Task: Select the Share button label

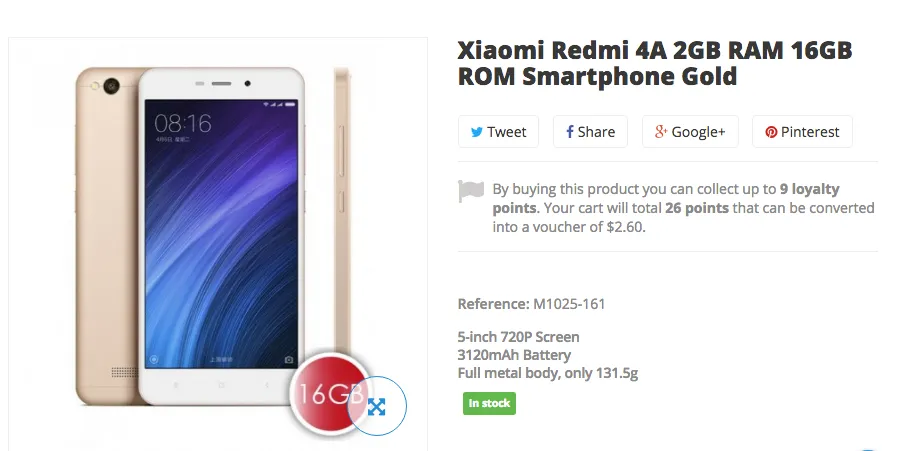Action: click(x=596, y=132)
